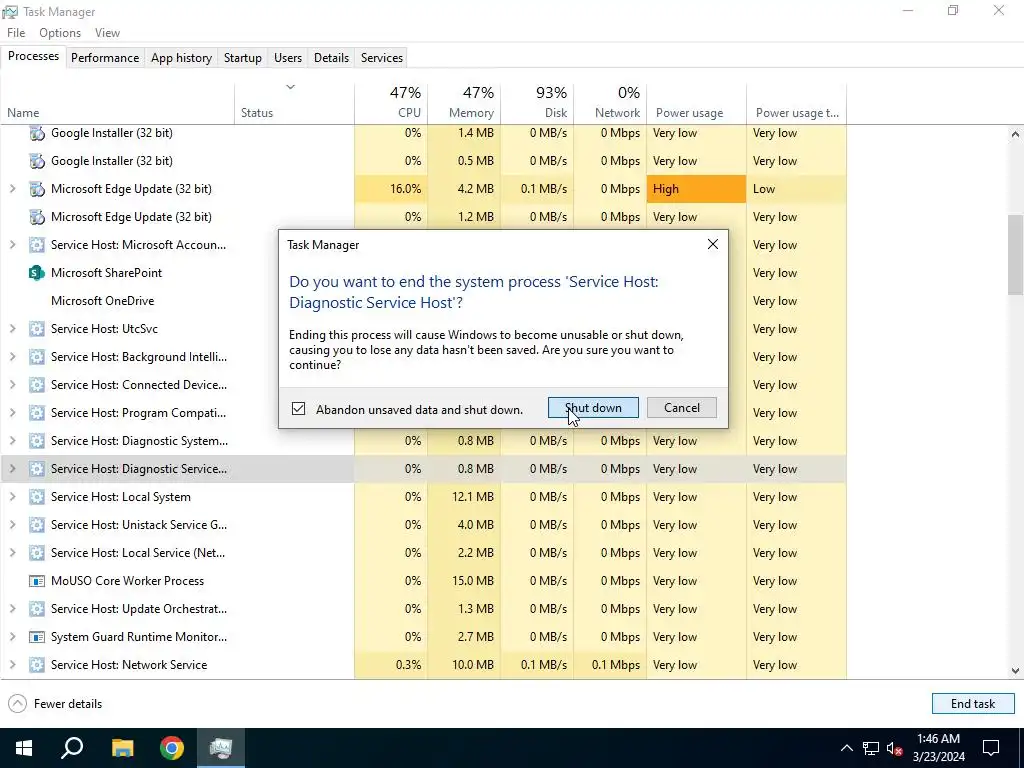Open the notification center icon
Screen dimensions: 1024x768
point(991,748)
